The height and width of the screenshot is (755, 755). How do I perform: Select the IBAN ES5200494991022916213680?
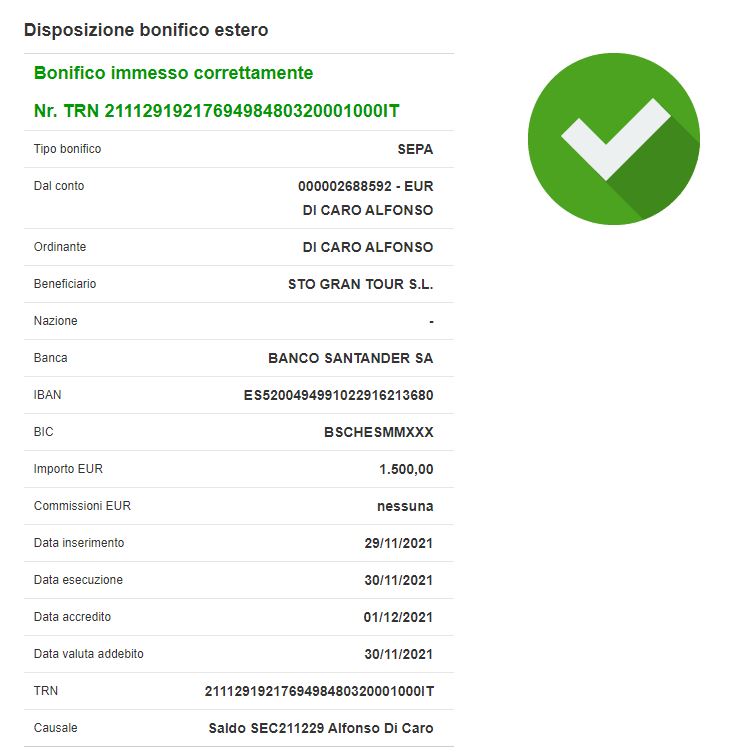338,395
